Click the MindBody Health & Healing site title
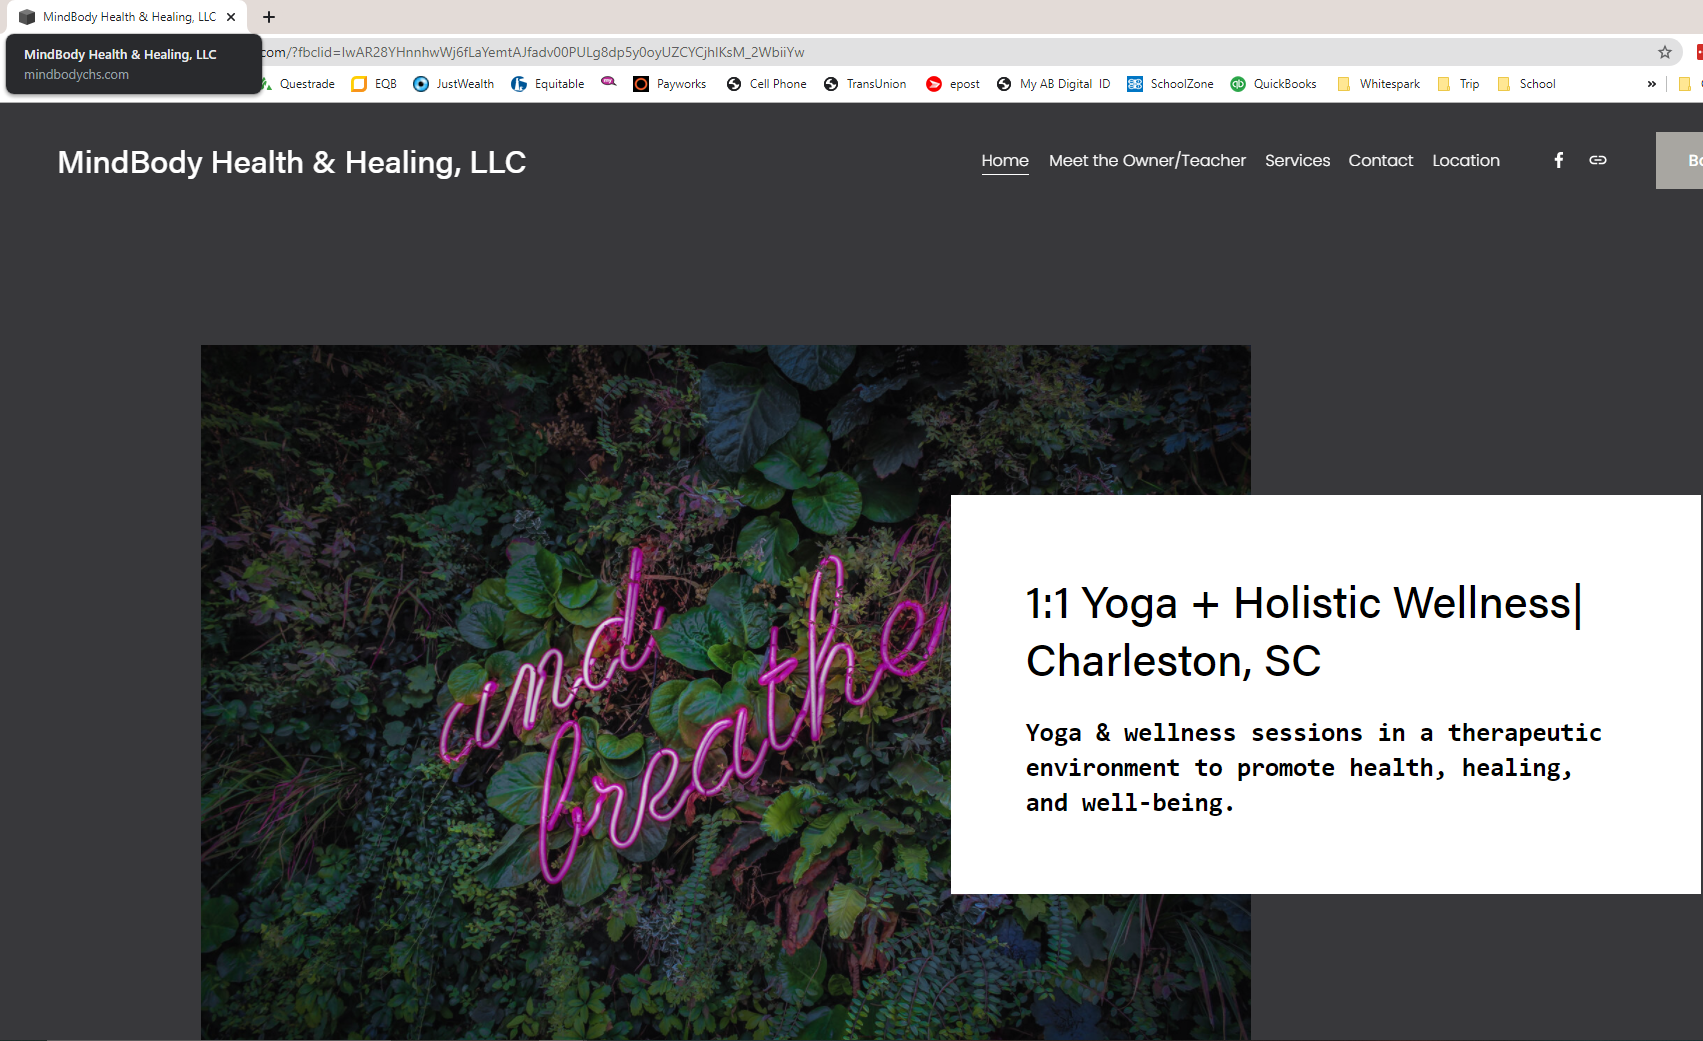This screenshot has height=1041, width=1703. 291,162
